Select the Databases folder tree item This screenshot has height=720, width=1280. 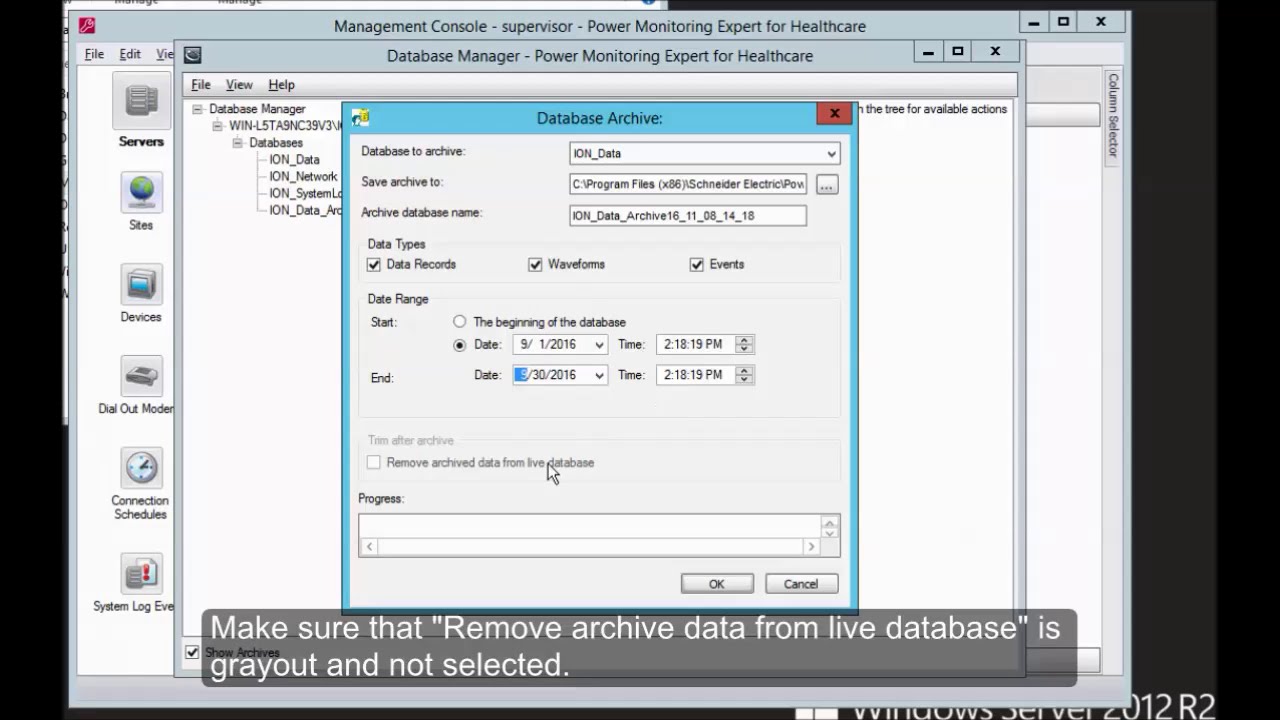pos(276,143)
